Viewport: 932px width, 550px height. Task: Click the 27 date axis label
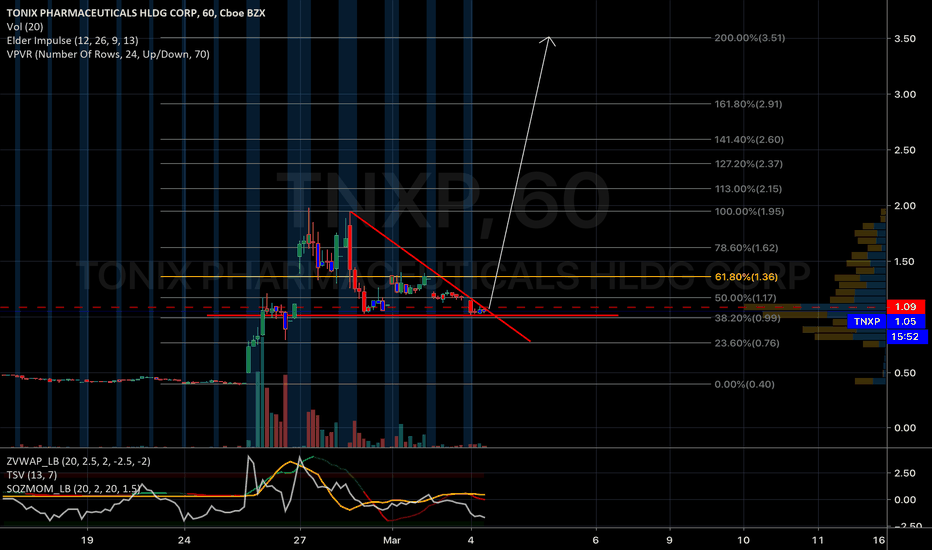point(300,540)
